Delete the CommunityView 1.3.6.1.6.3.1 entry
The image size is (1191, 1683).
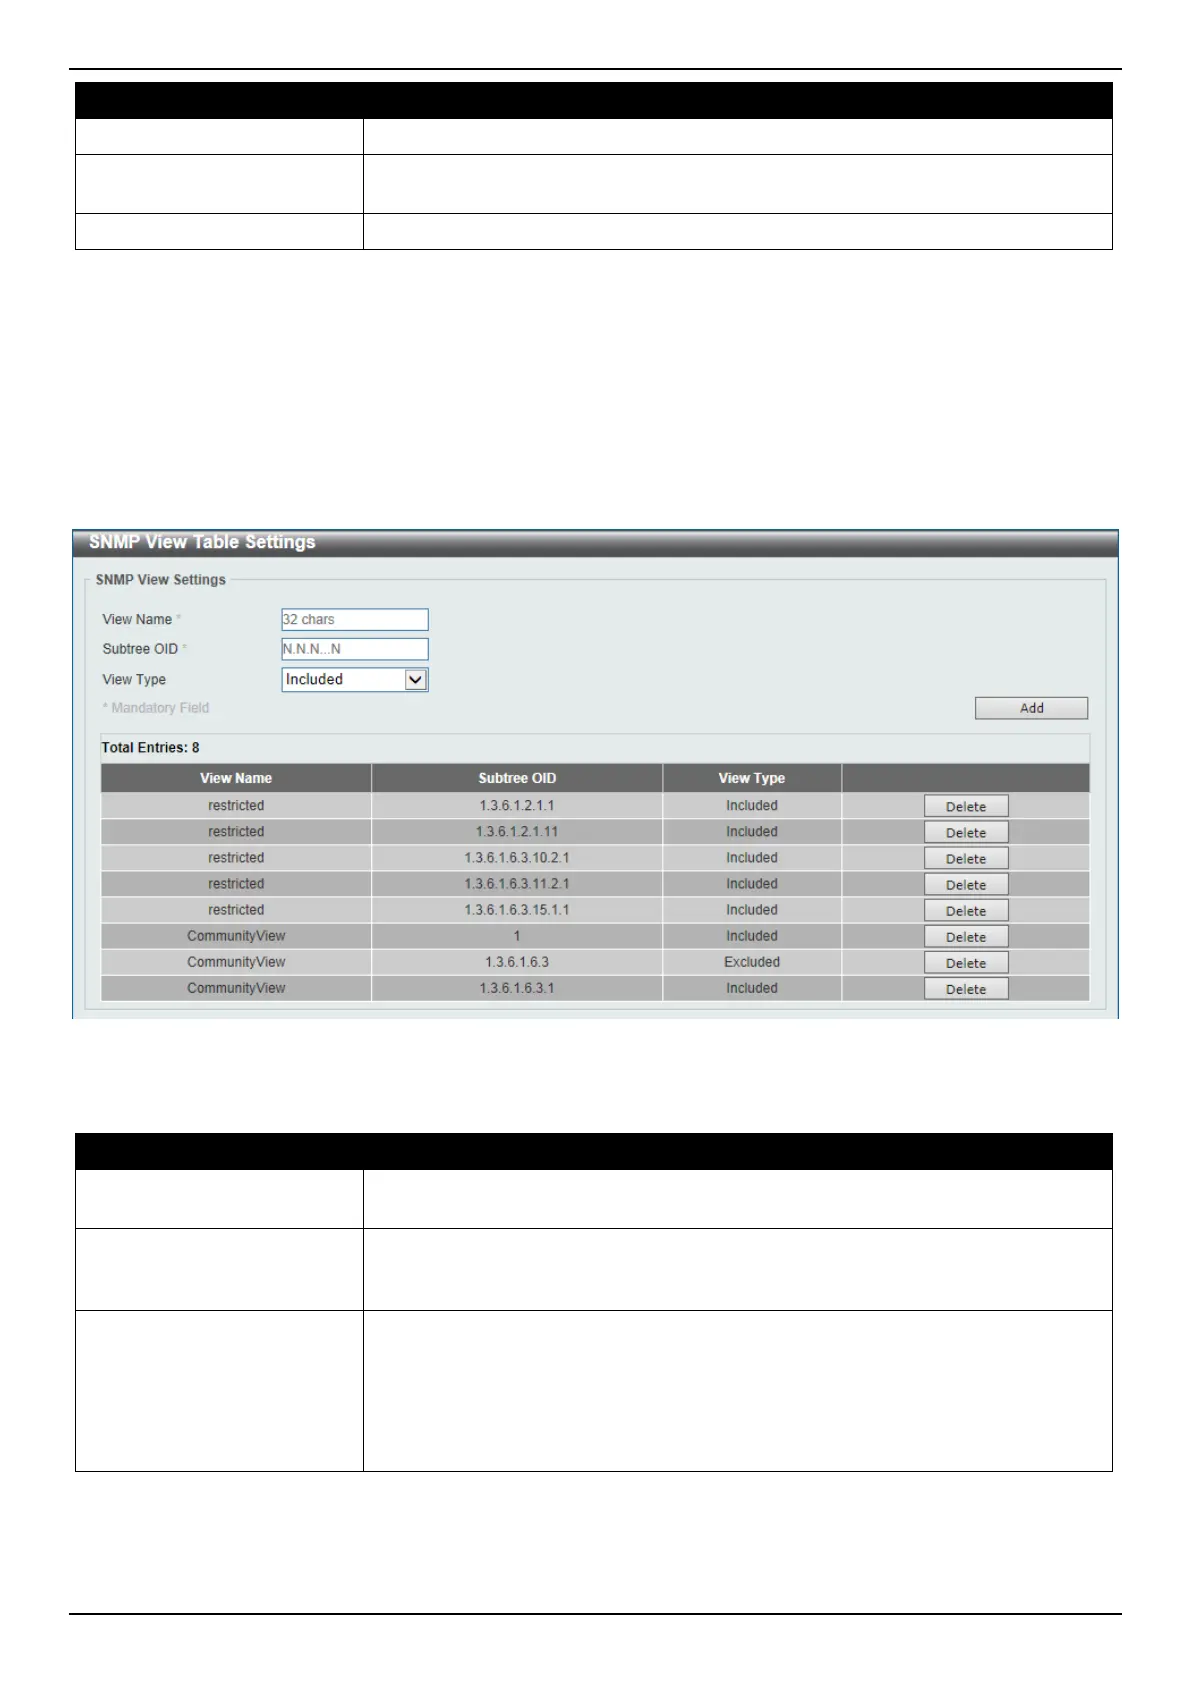point(966,988)
